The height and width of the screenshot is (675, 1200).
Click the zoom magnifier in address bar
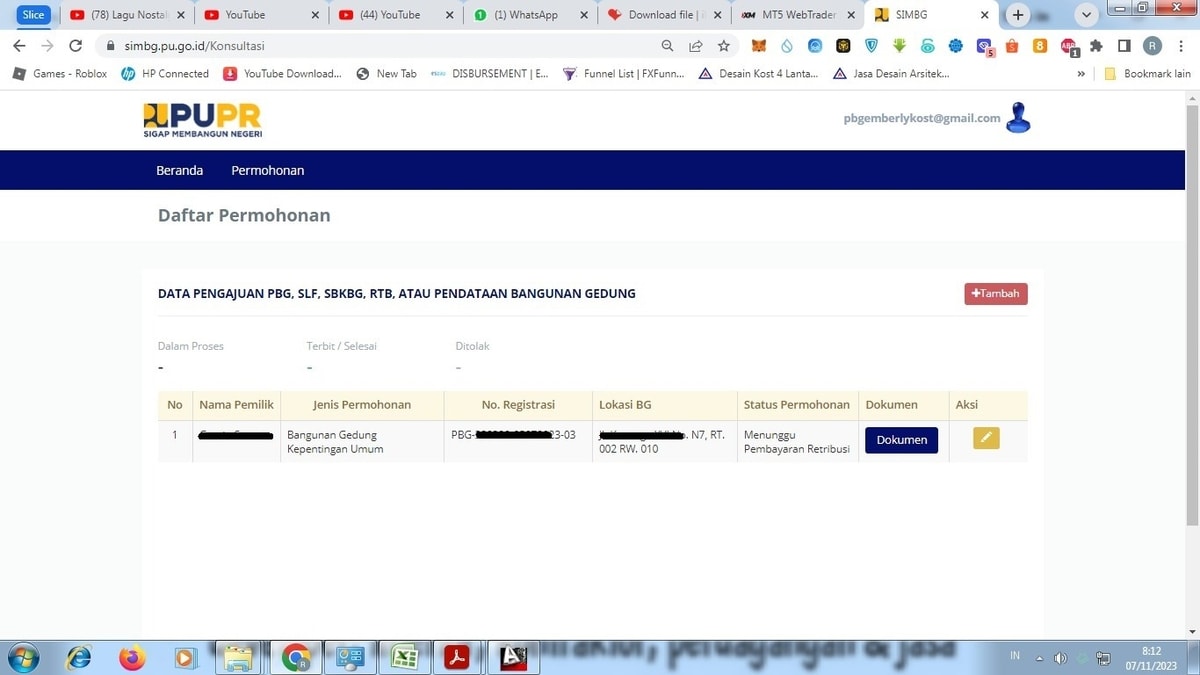(x=668, y=46)
